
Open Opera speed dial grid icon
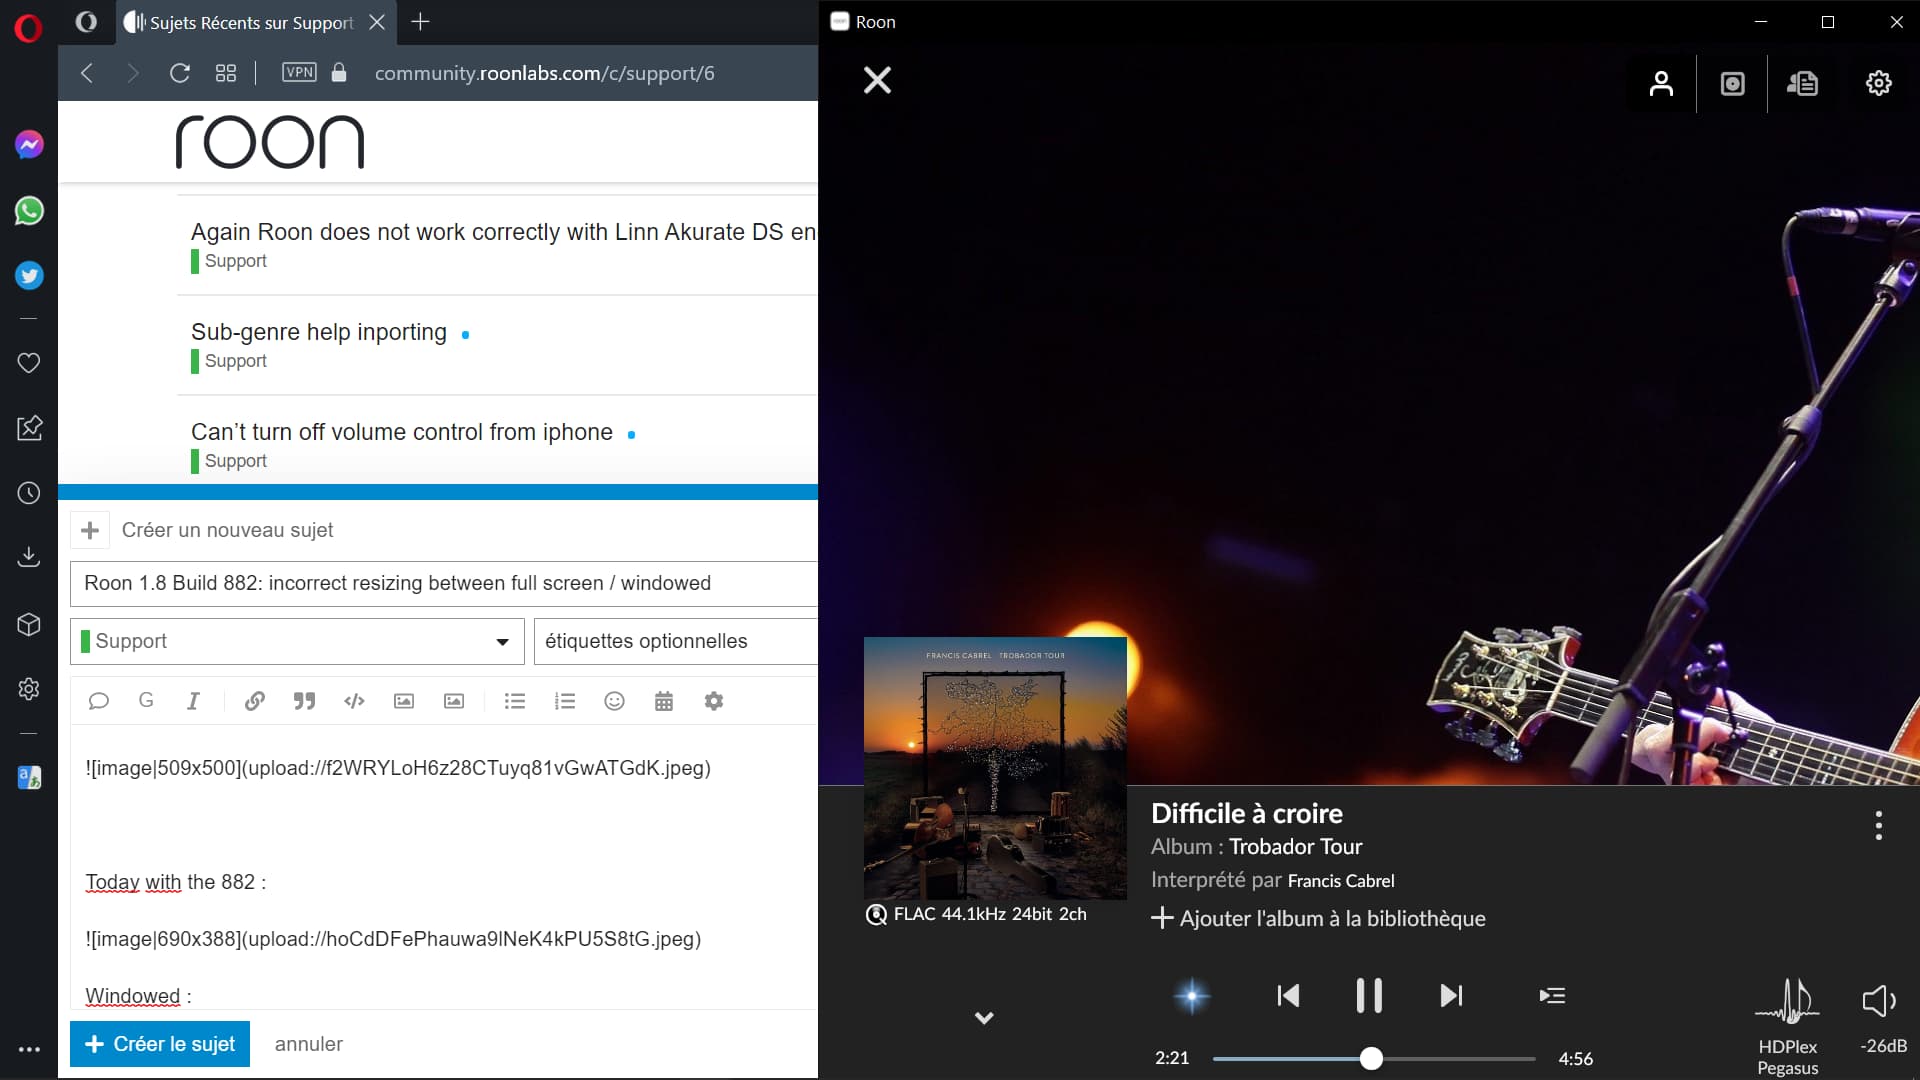226,73
